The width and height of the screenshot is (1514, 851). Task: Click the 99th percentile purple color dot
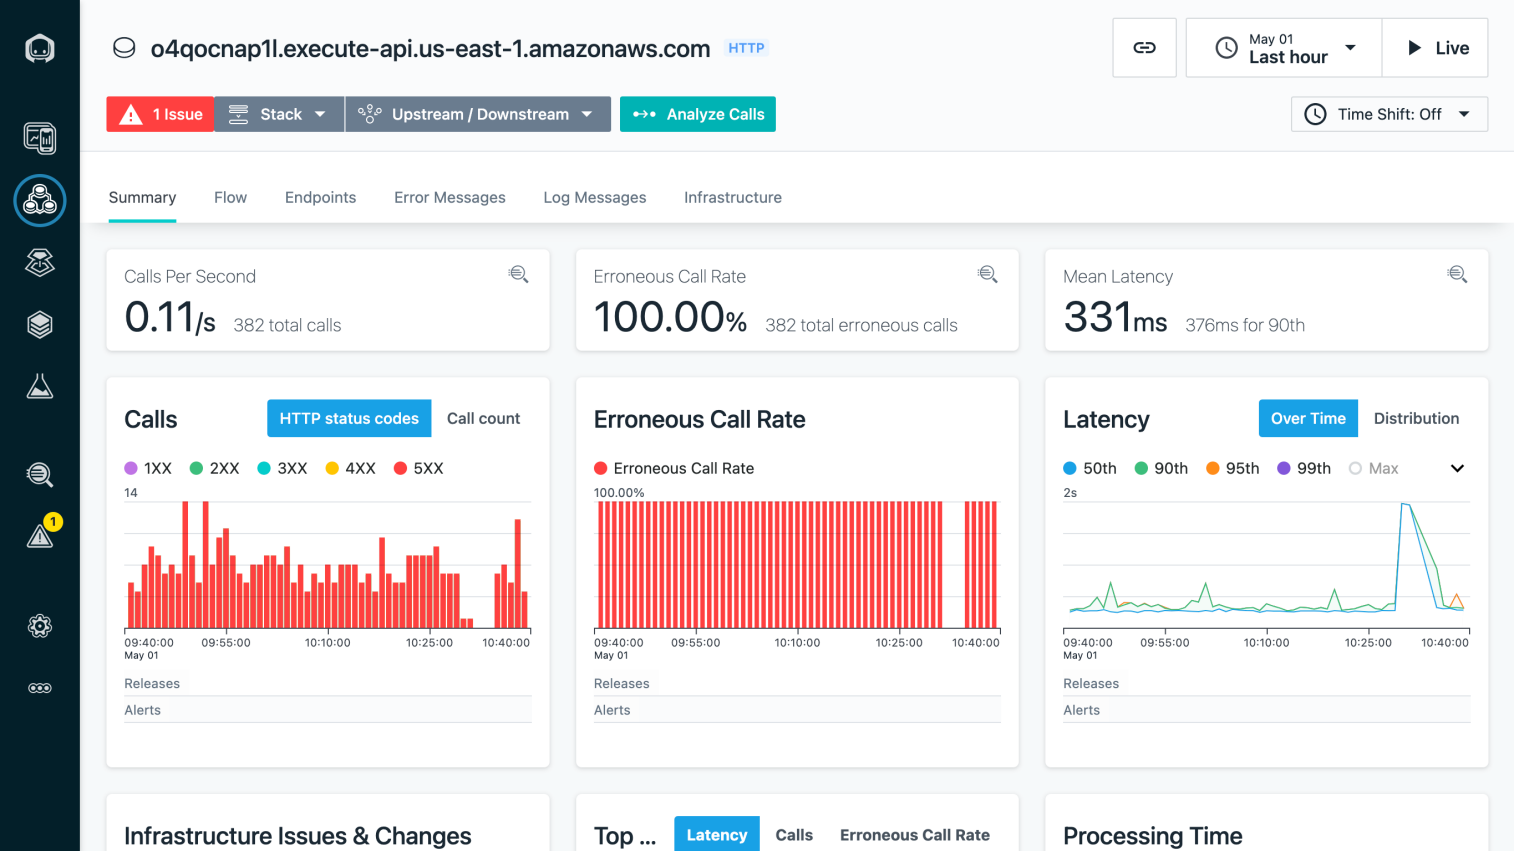tap(1284, 468)
